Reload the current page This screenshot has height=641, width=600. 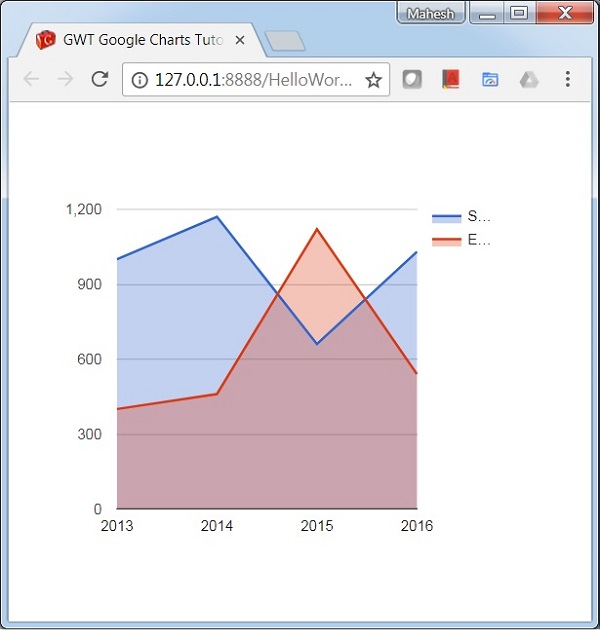(99, 80)
